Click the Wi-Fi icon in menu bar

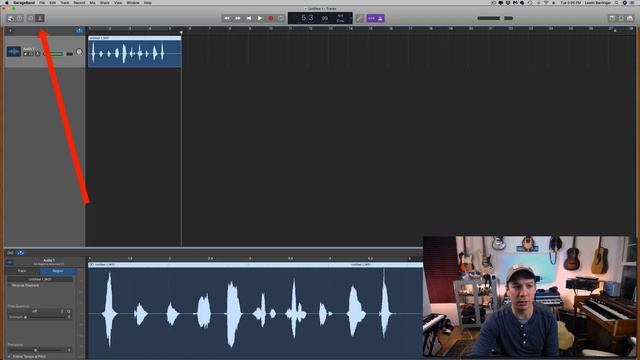(546, 3)
